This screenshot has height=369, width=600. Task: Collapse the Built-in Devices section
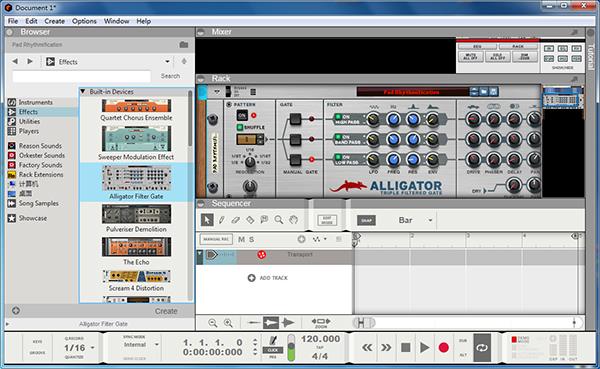83,91
